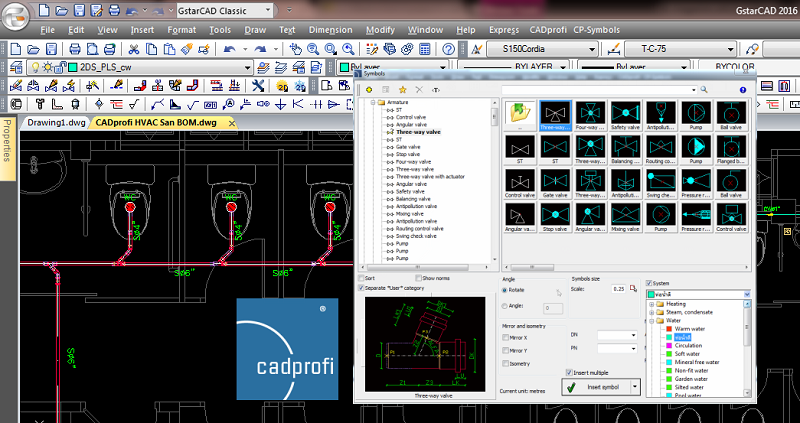This screenshot has width=800, height=423.
Task: Enable the Sort checkbox
Action: point(362,278)
